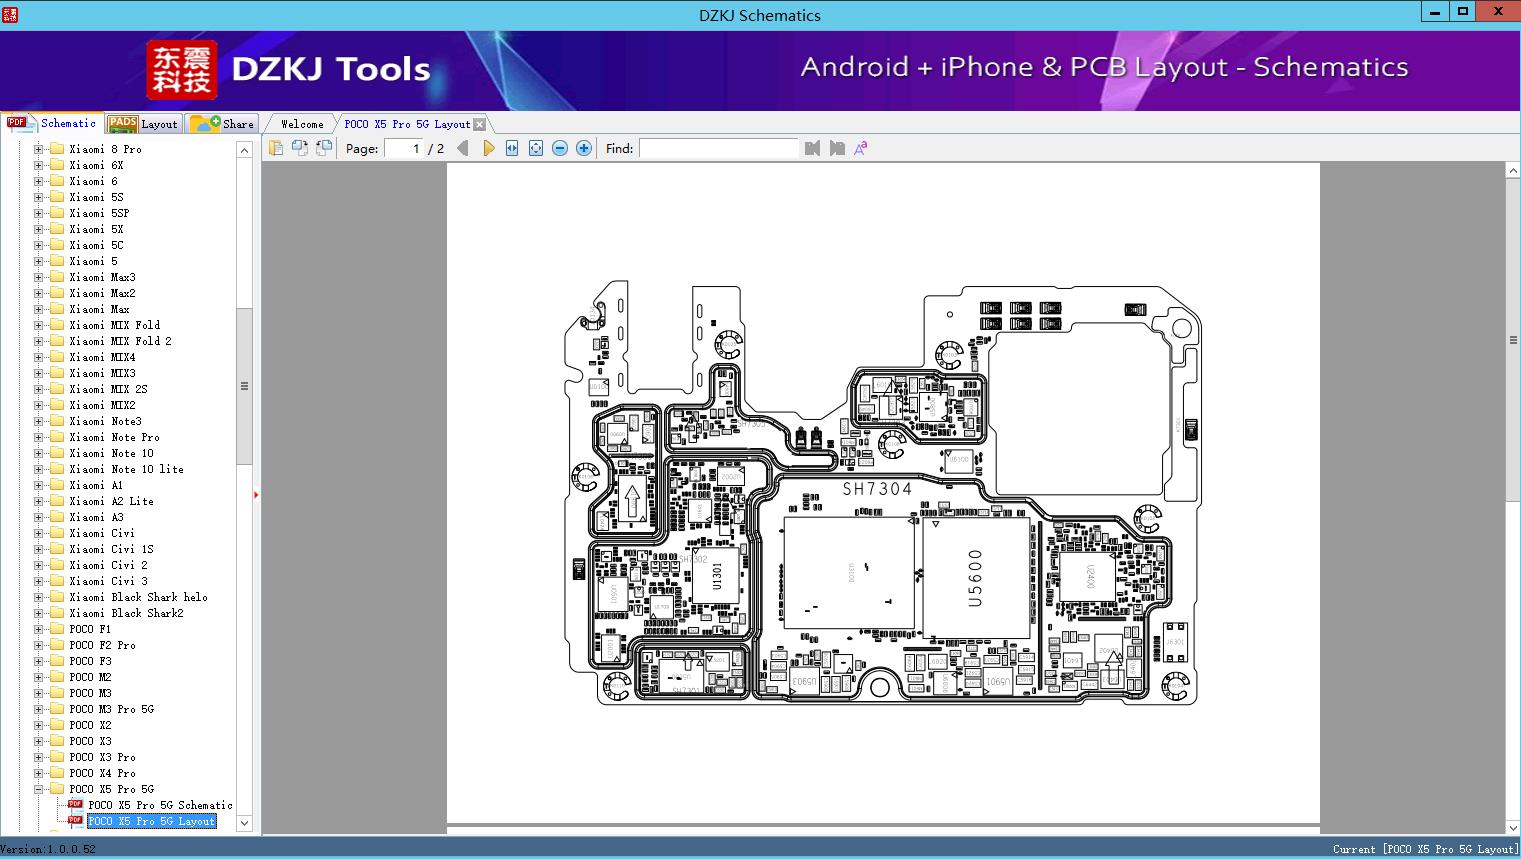Select the POCO X4 Pro entry
The width and height of the screenshot is (1521, 859).
(102, 773)
